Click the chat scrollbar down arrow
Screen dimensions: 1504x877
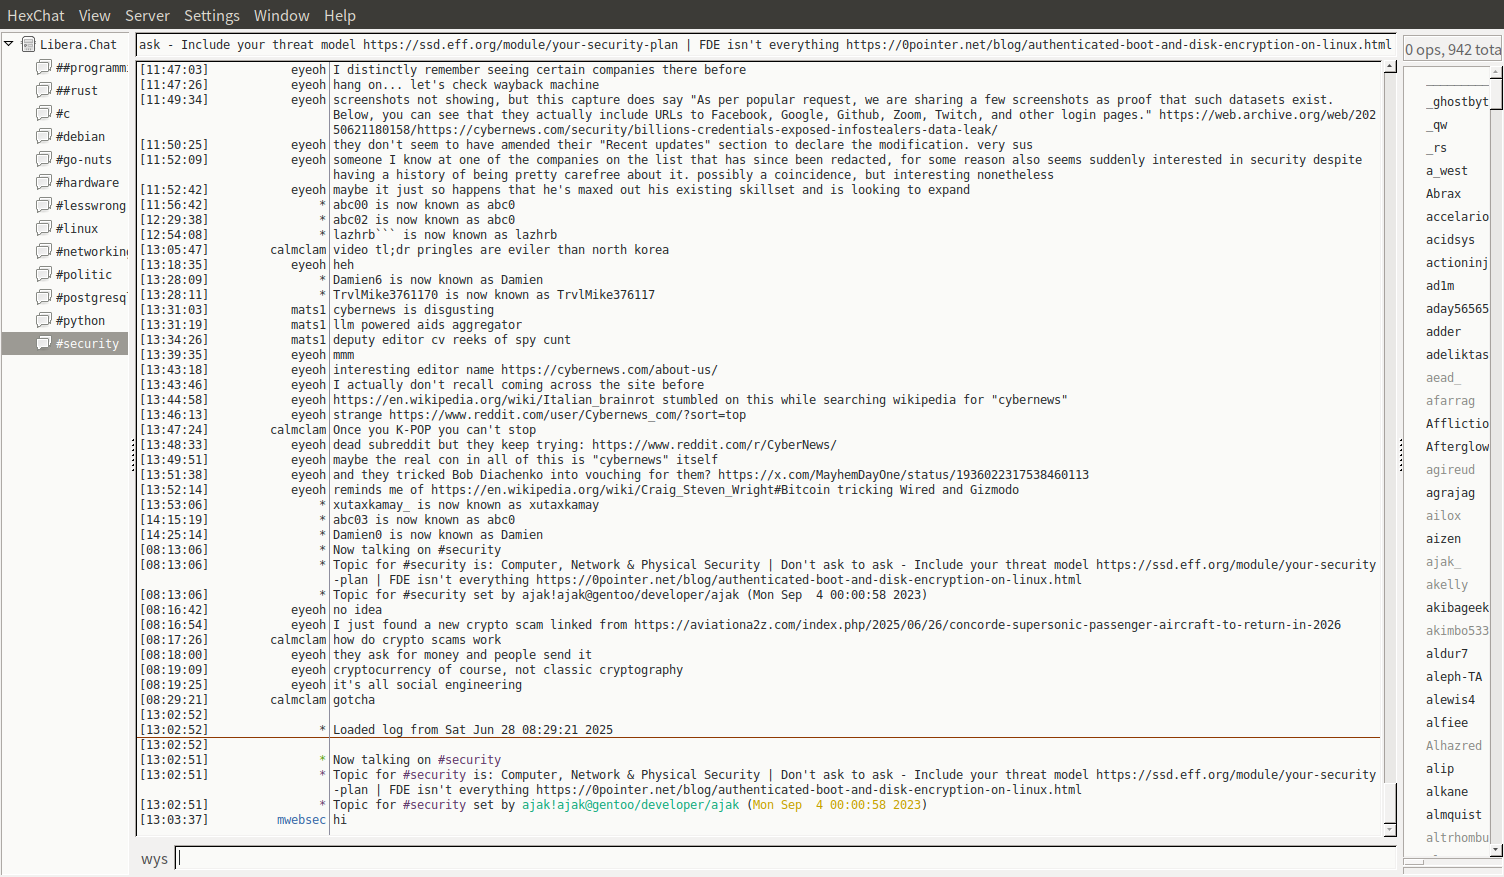(1390, 829)
